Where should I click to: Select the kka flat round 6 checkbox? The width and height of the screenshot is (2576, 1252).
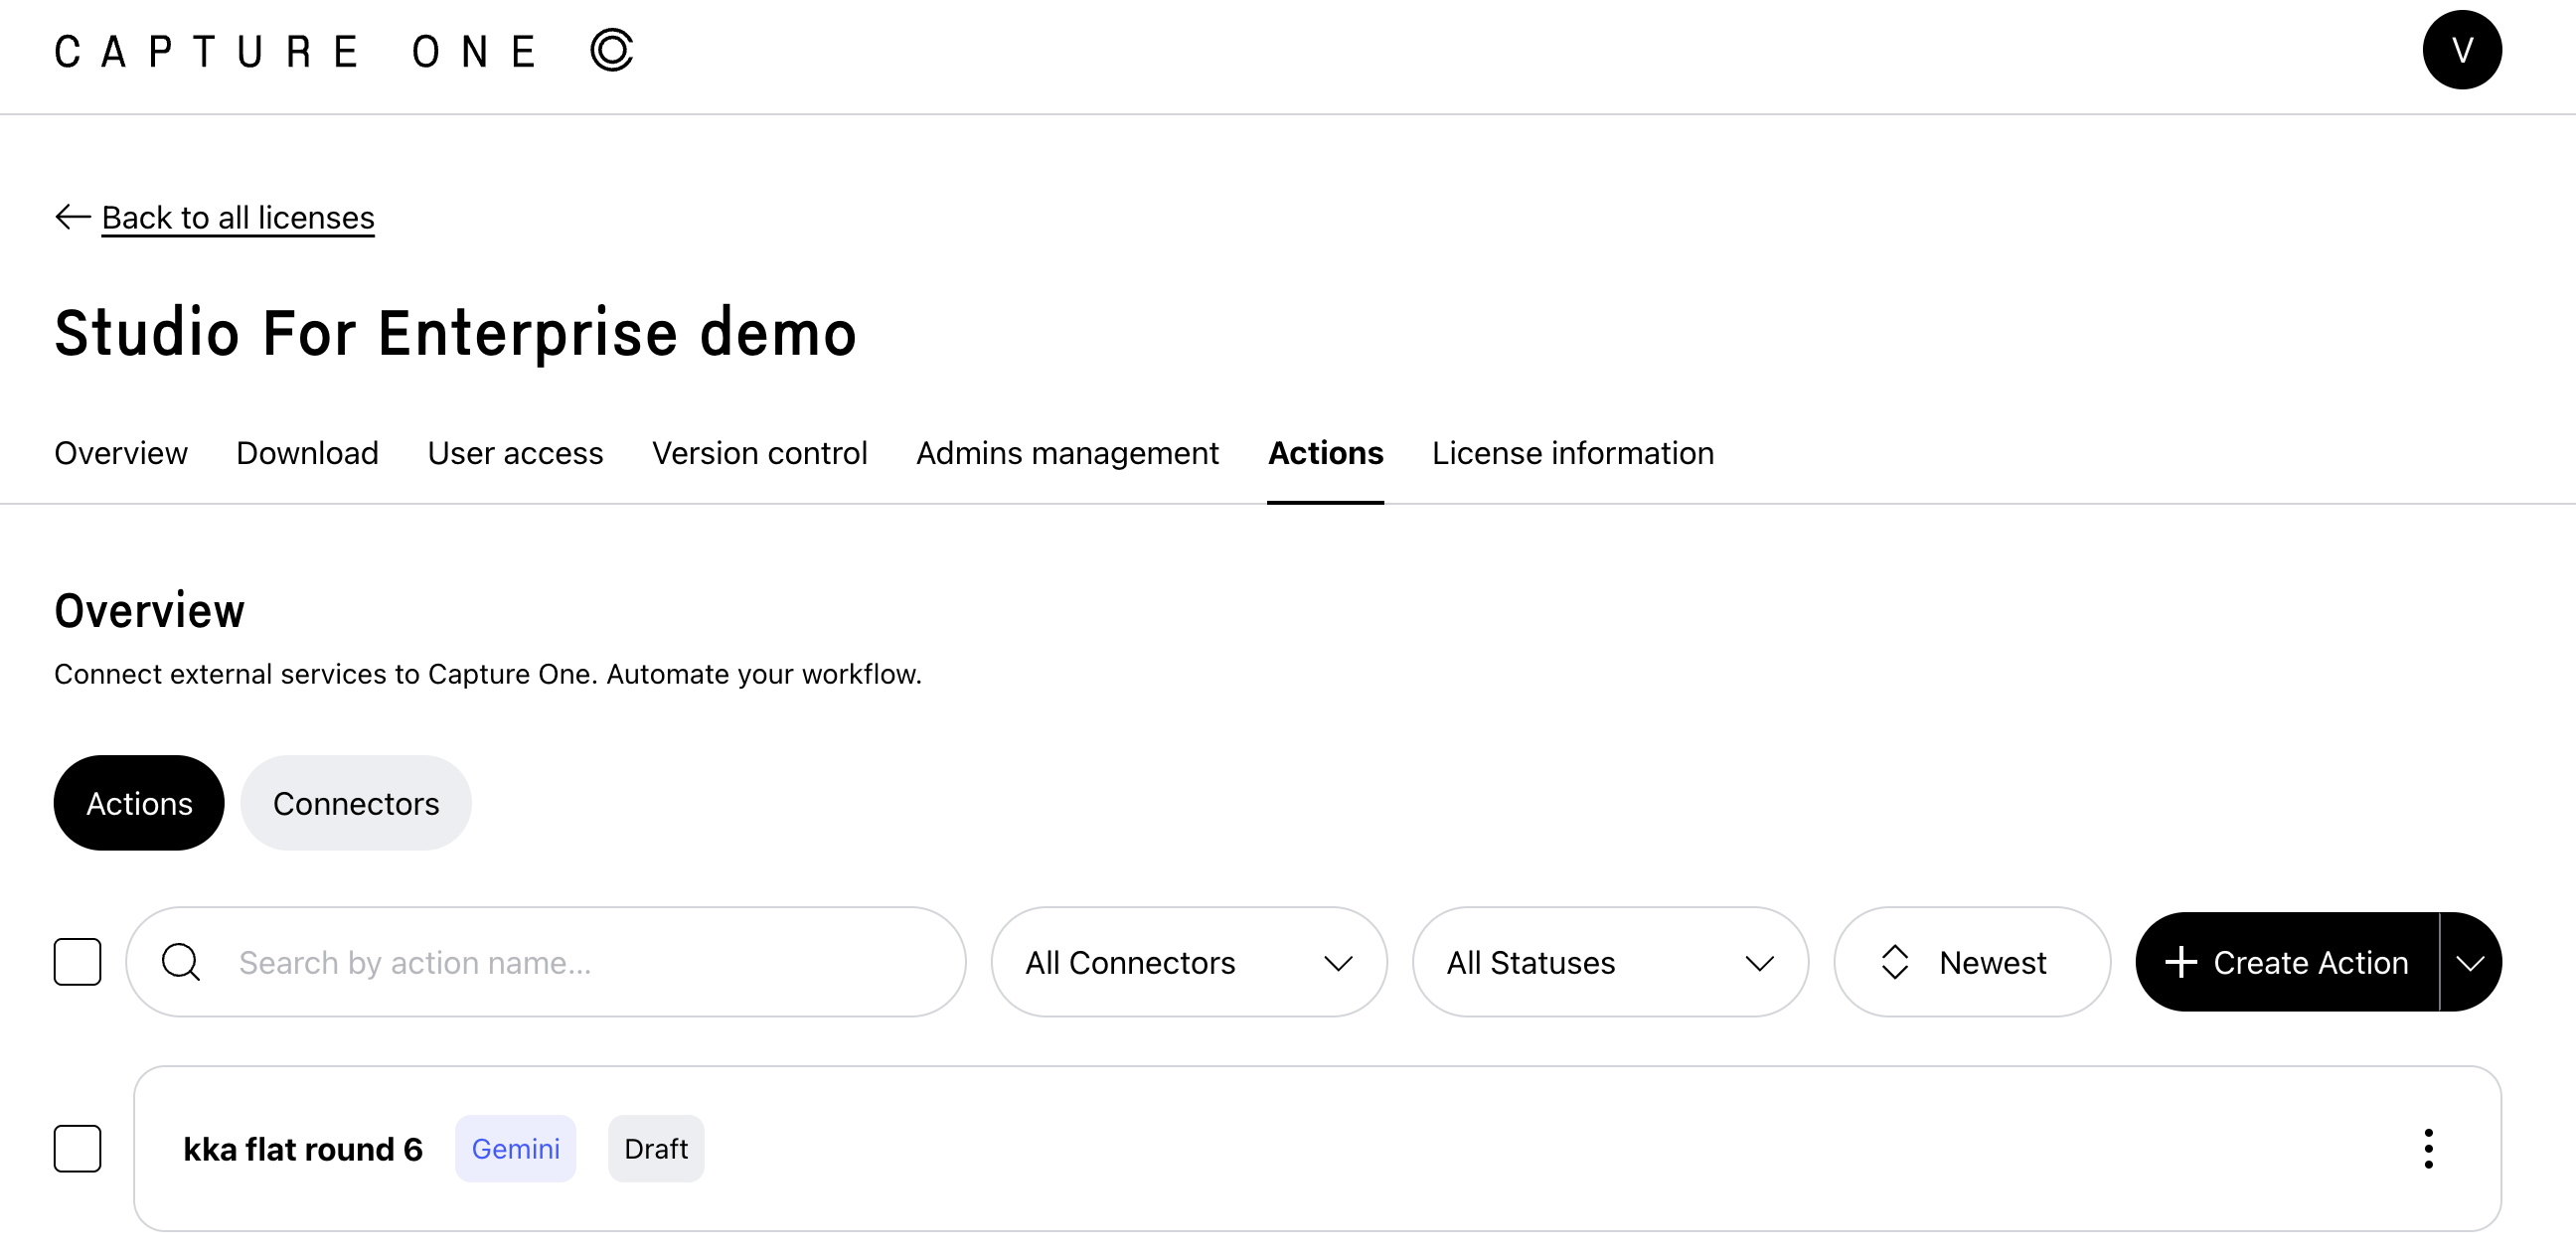coord(77,1148)
